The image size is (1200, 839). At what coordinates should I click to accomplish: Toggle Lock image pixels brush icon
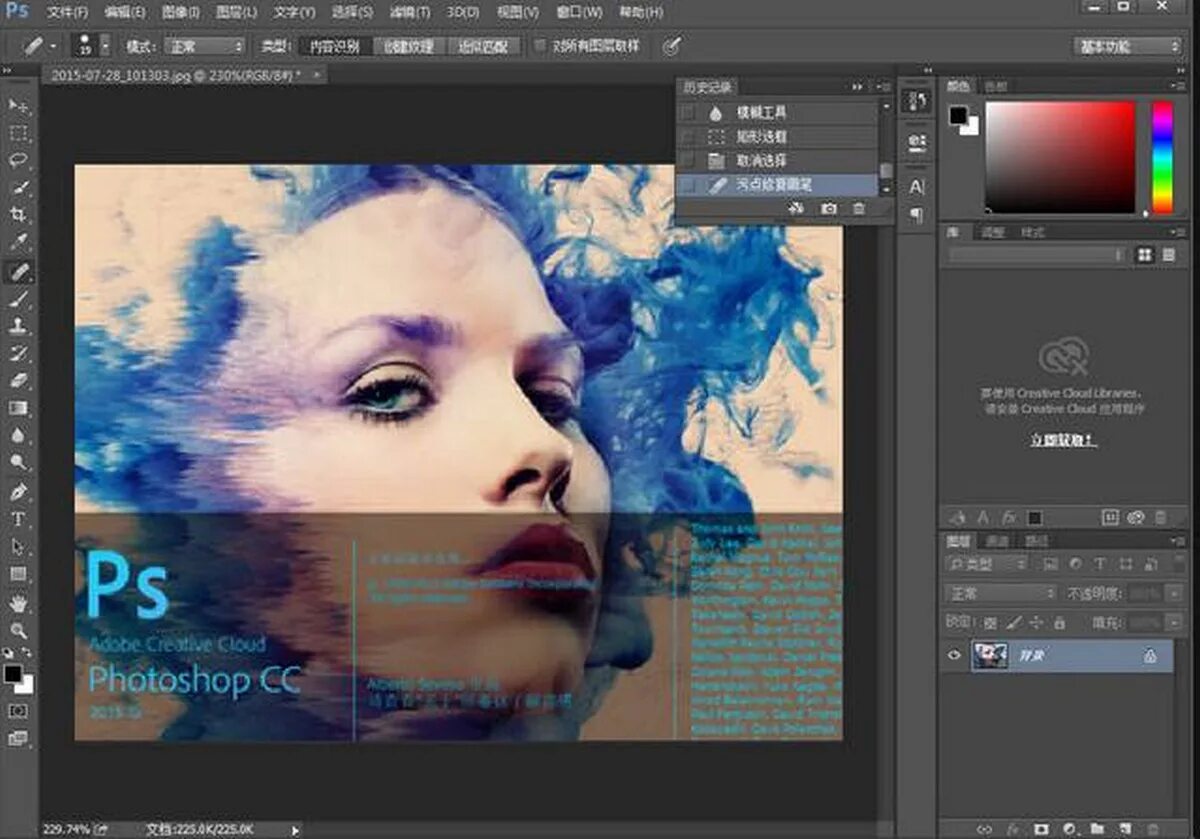tap(1014, 622)
